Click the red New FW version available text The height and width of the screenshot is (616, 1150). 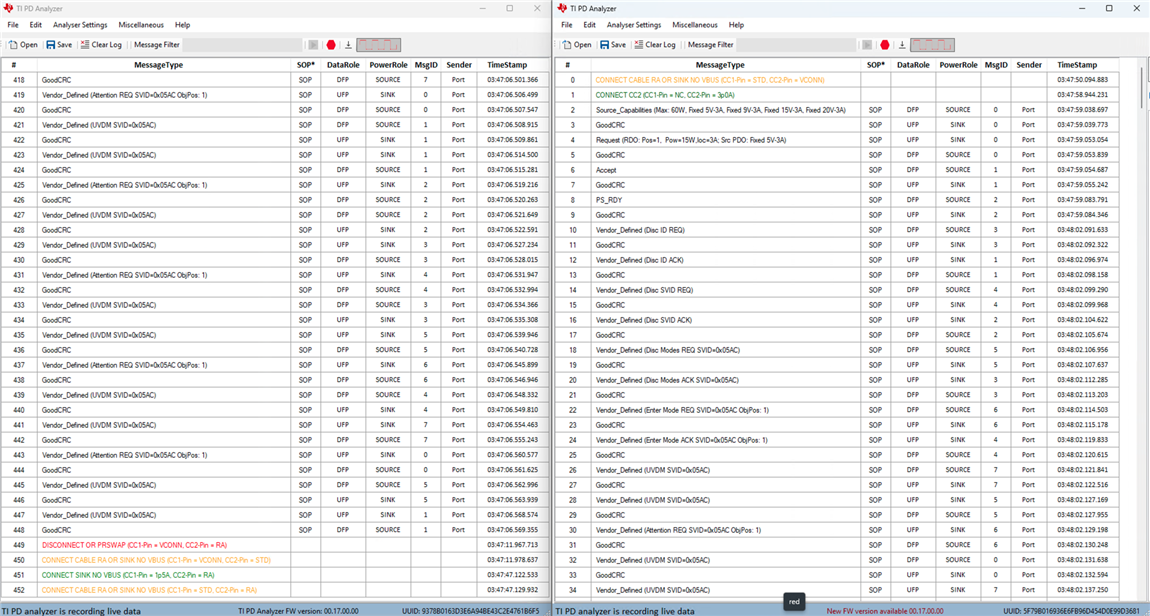(885, 610)
